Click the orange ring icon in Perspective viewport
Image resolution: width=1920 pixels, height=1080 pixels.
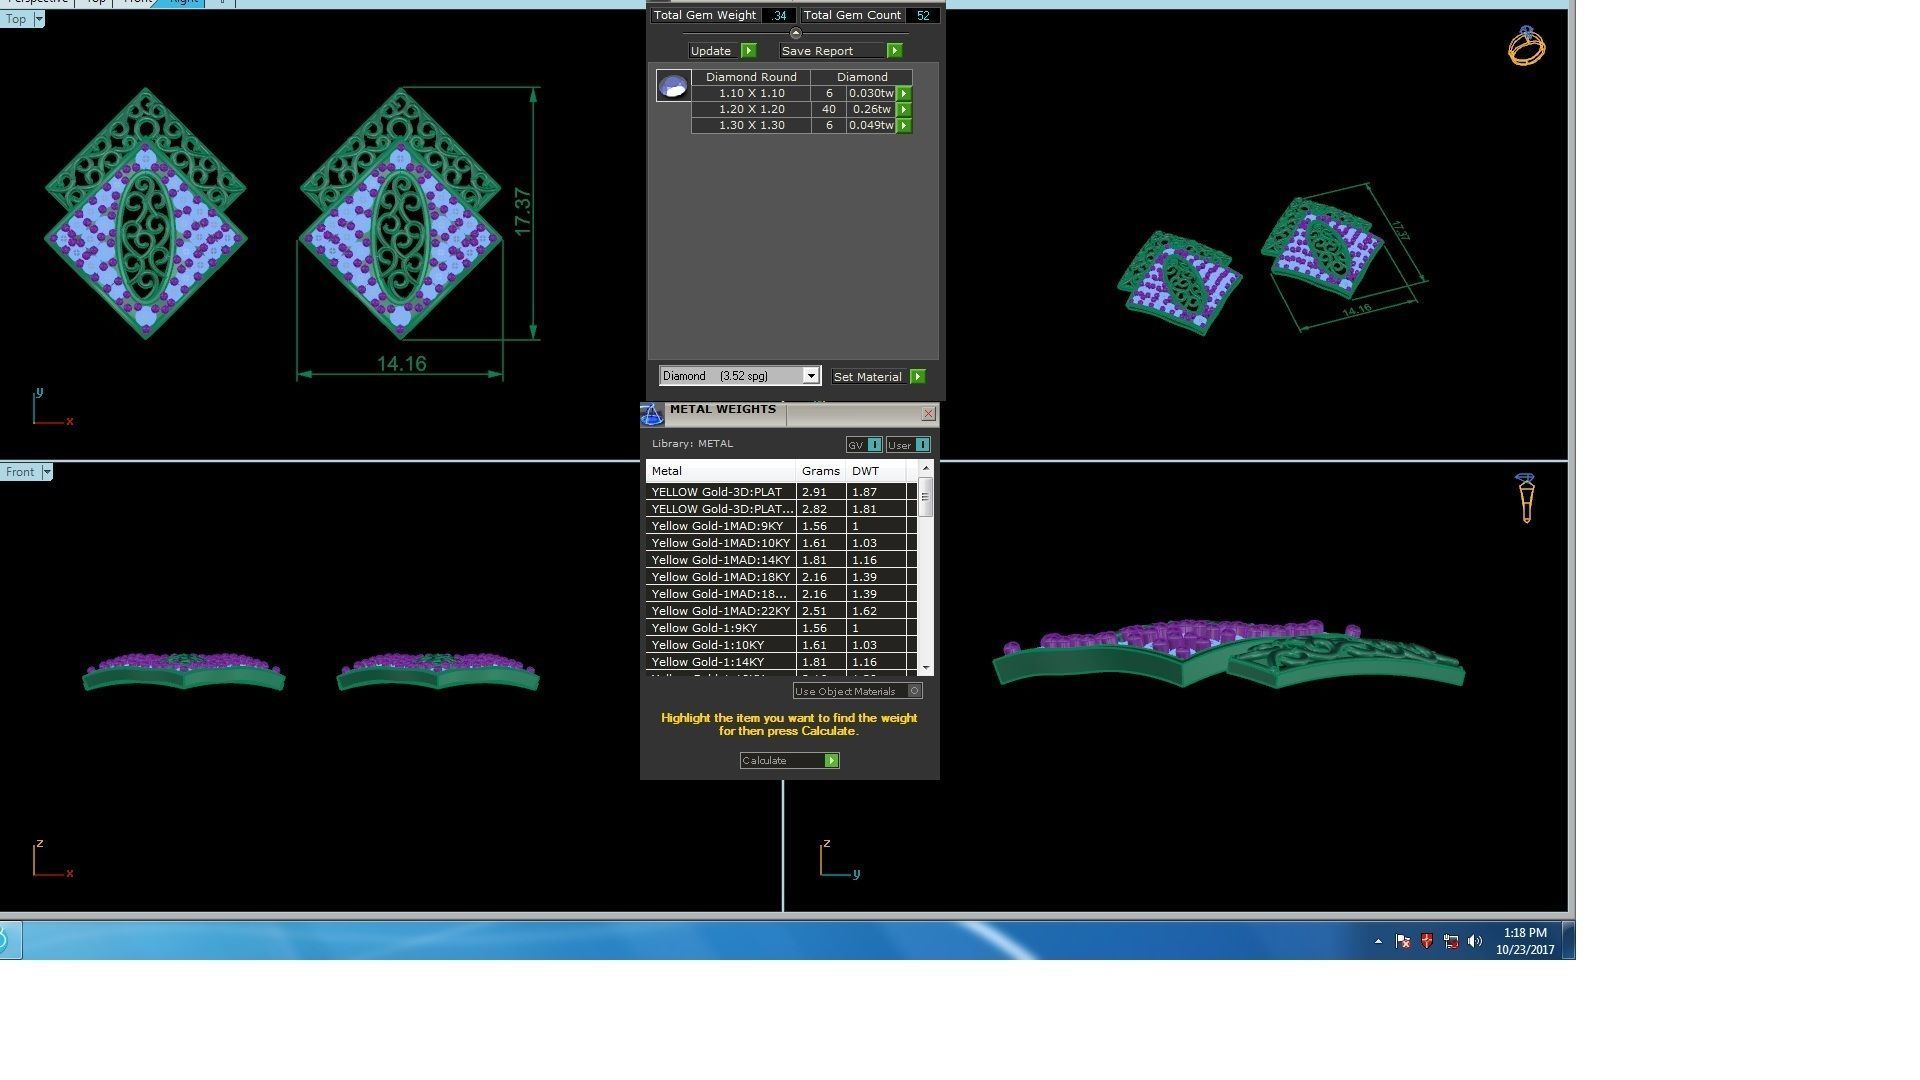[1526, 47]
